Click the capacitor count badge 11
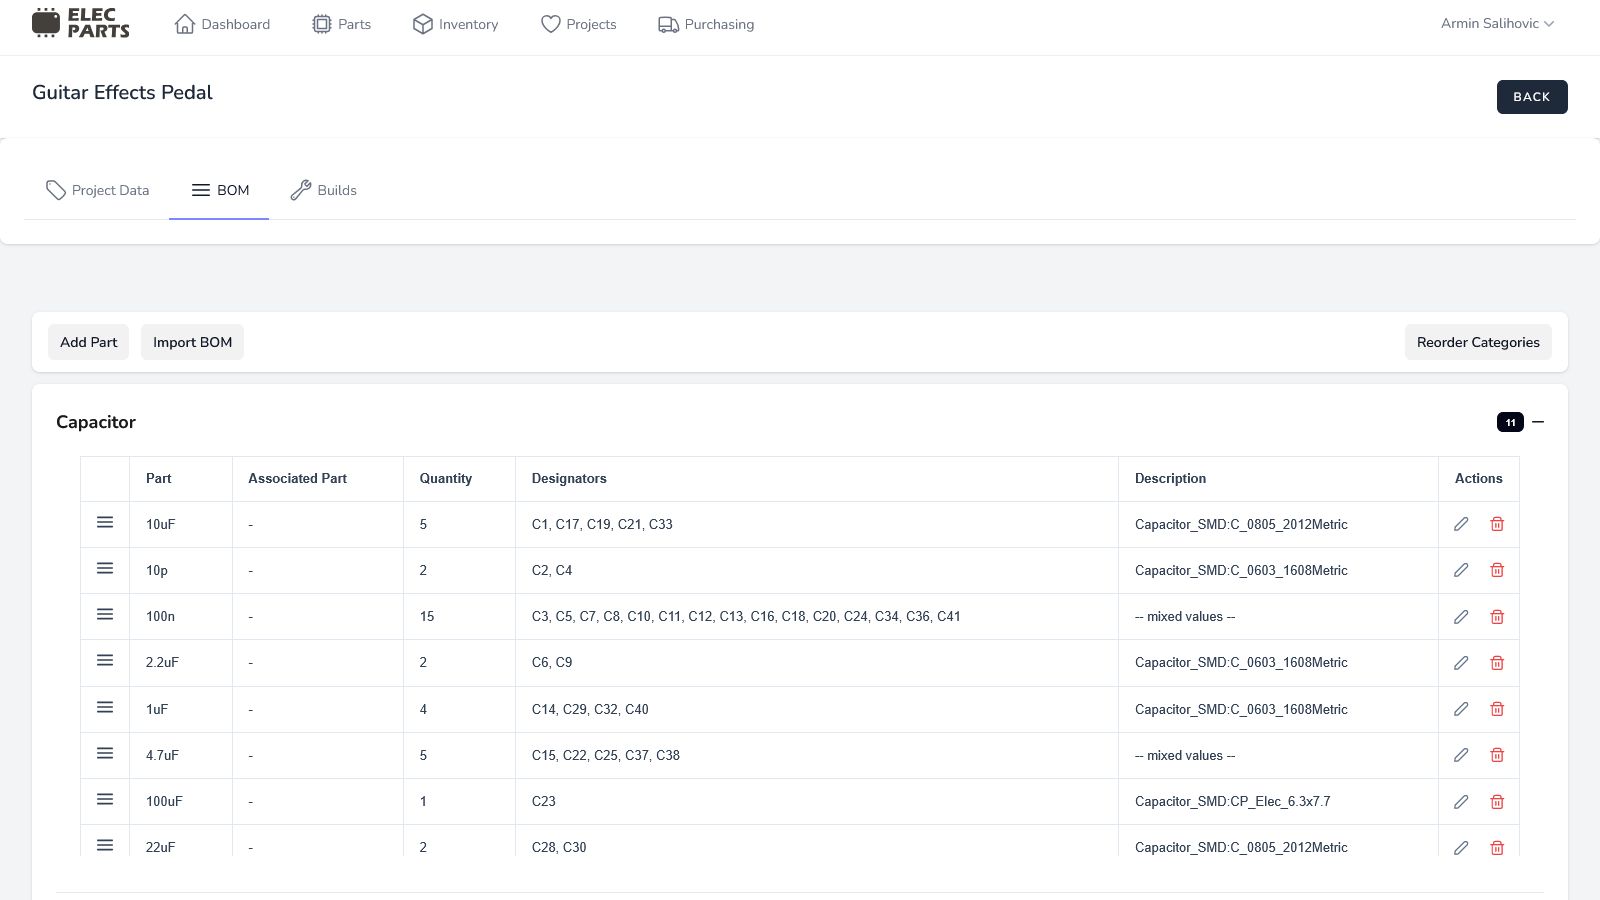Screen dimensions: 1600x900 pos(1510,422)
